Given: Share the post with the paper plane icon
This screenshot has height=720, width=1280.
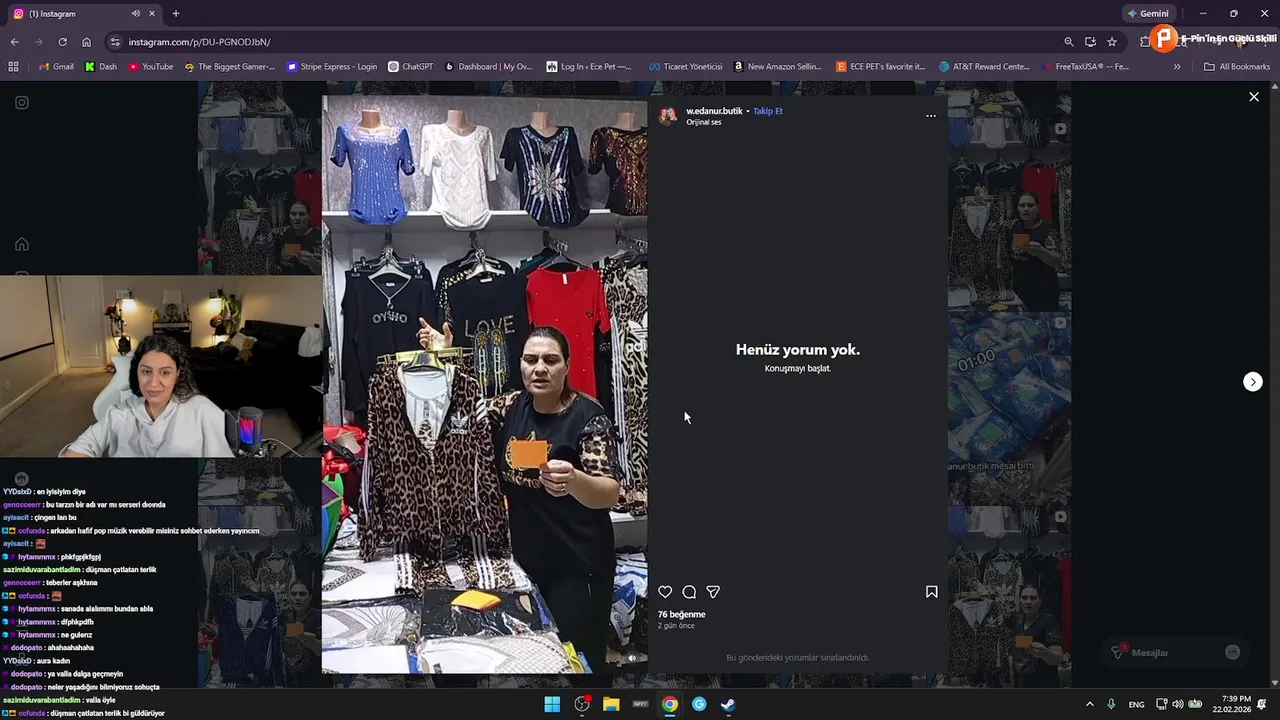Looking at the screenshot, I should click(x=713, y=592).
